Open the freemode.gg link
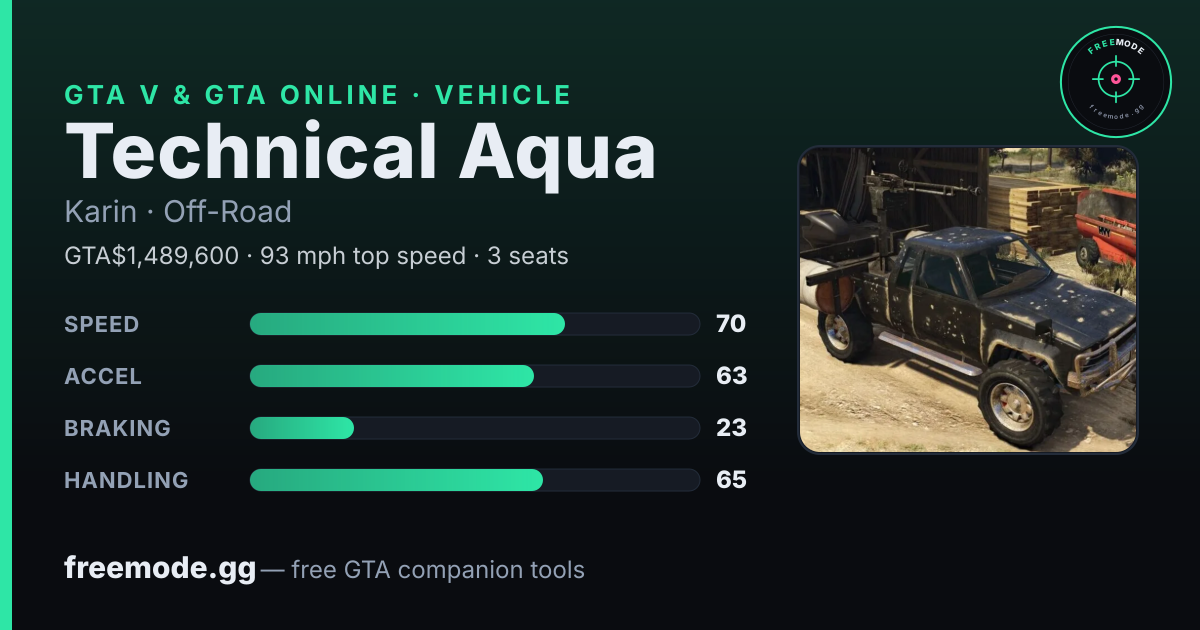 160,569
